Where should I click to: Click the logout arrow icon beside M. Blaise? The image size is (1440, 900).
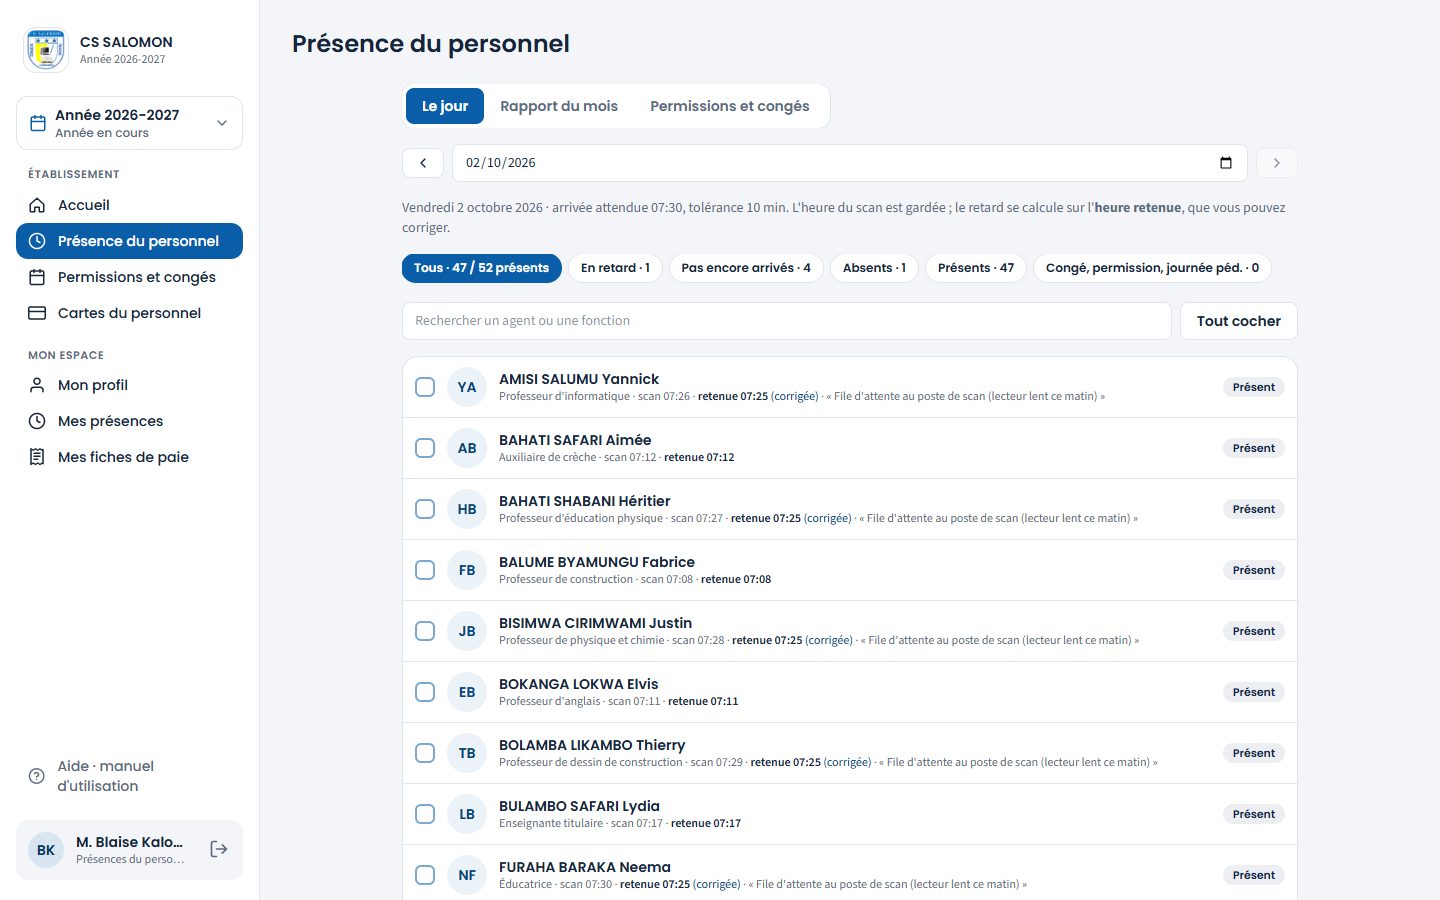click(219, 849)
